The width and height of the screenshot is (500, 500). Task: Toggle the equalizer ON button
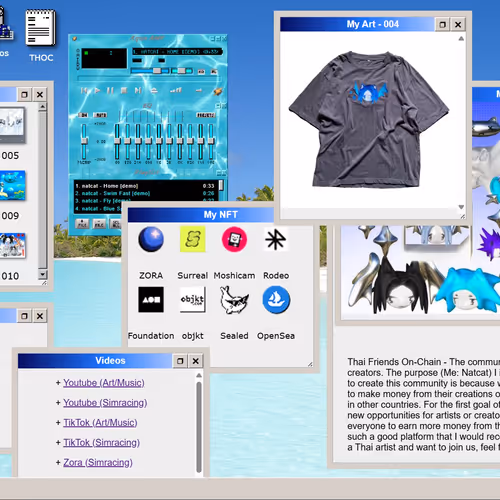(84, 115)
